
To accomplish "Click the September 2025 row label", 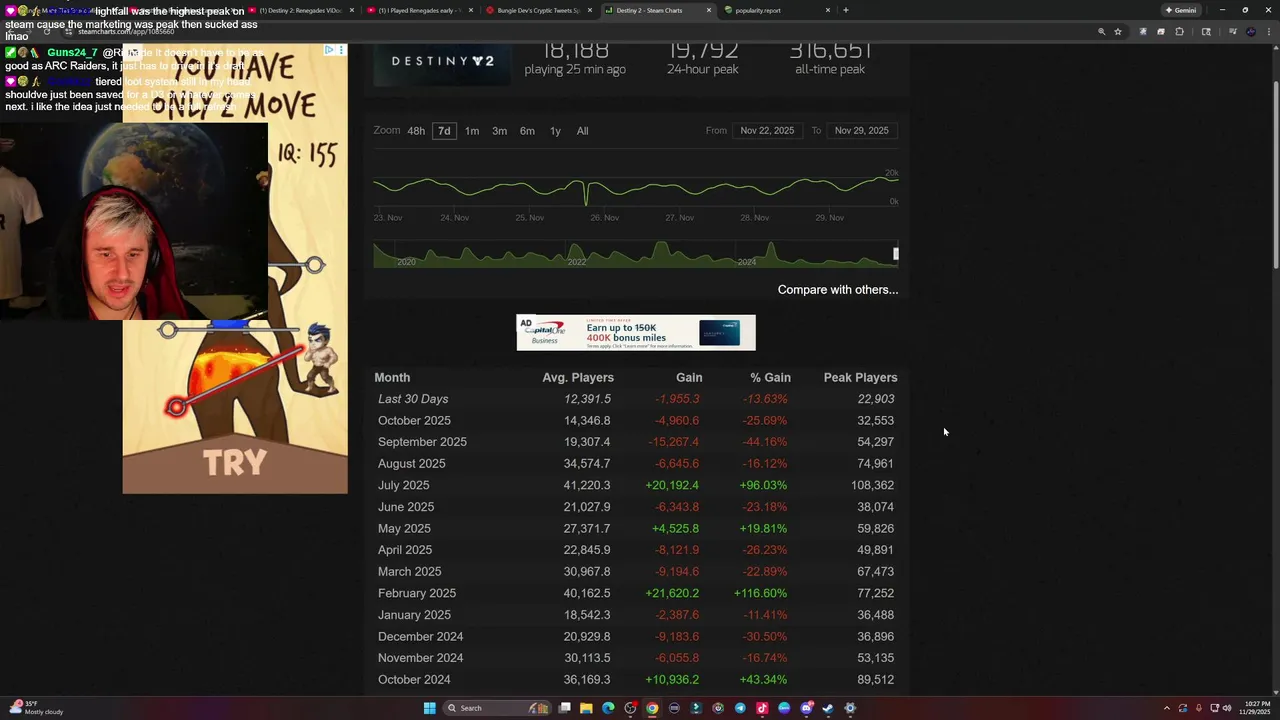I will point(422,442).
